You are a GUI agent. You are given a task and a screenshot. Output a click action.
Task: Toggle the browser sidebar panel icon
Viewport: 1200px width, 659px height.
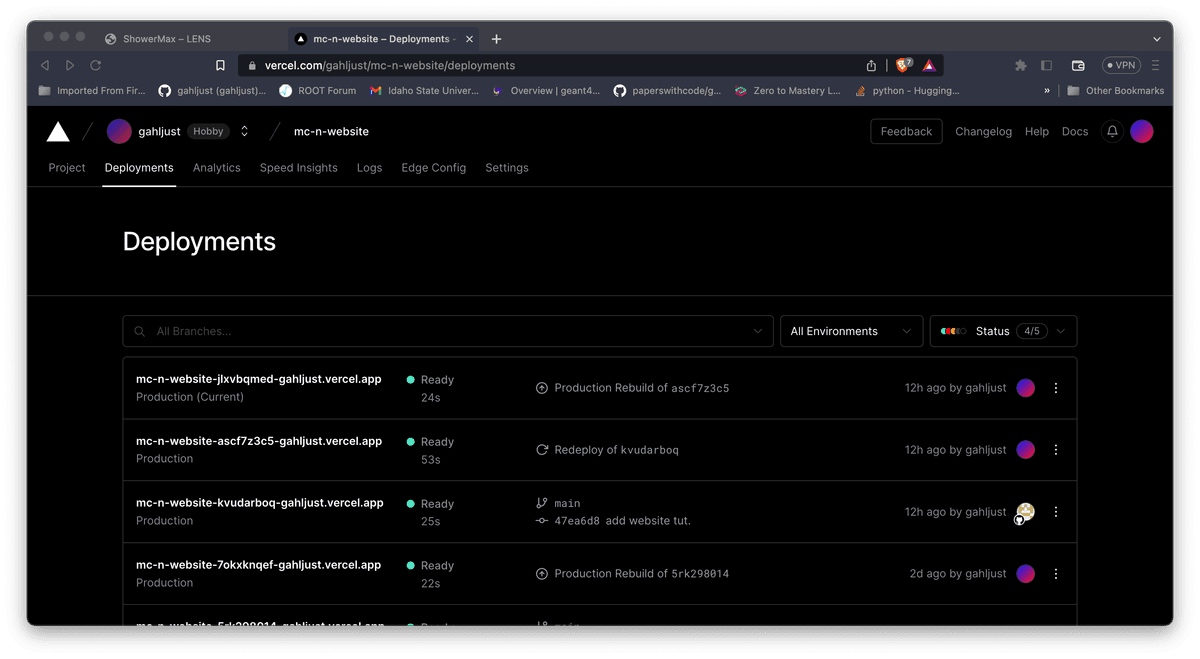click(x=1047, y=65)
